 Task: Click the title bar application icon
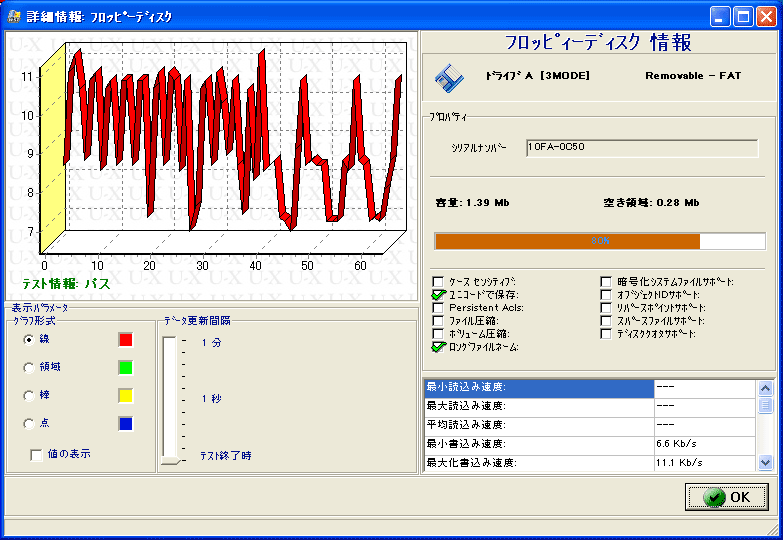click(x=14, y=16)
